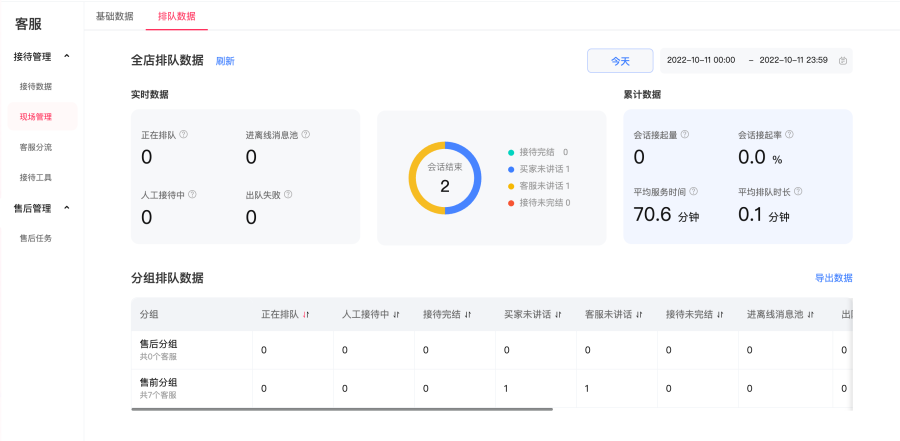This screenshot has width=900, height=441.
Task: Click the 共7个客服 text
Action: pos(158,395)
